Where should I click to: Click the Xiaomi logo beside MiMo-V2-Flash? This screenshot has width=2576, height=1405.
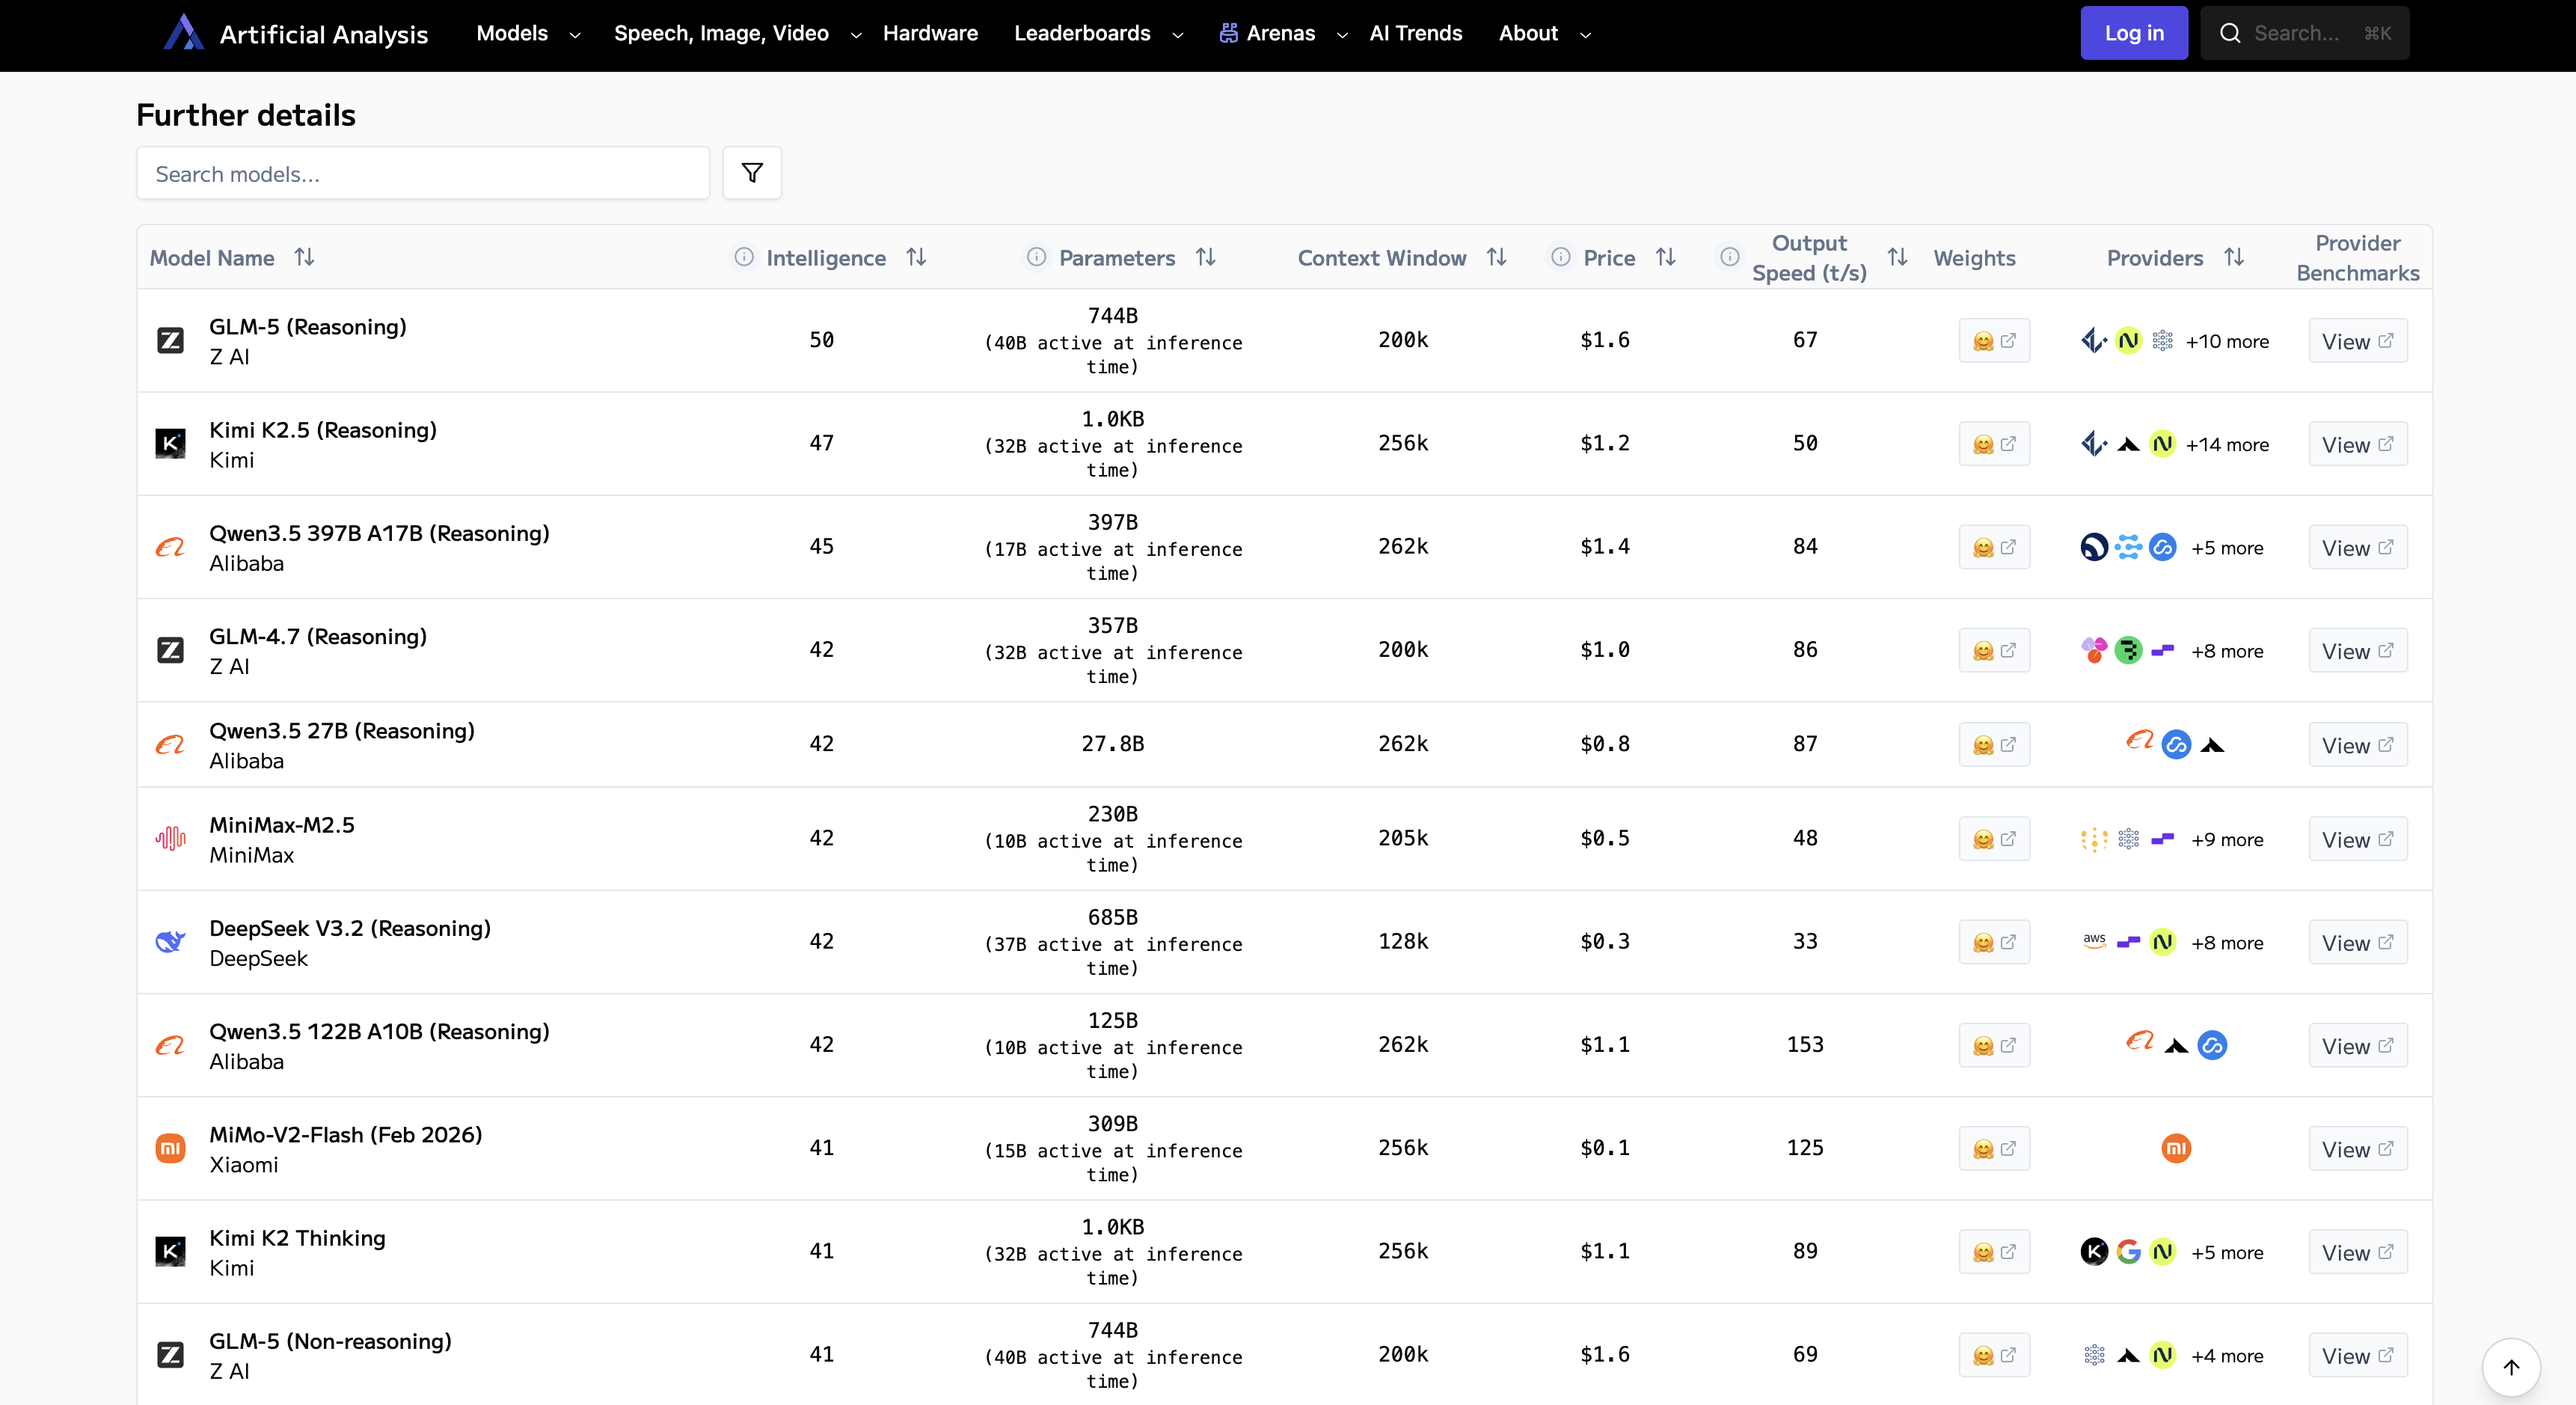click(170, 1148)
